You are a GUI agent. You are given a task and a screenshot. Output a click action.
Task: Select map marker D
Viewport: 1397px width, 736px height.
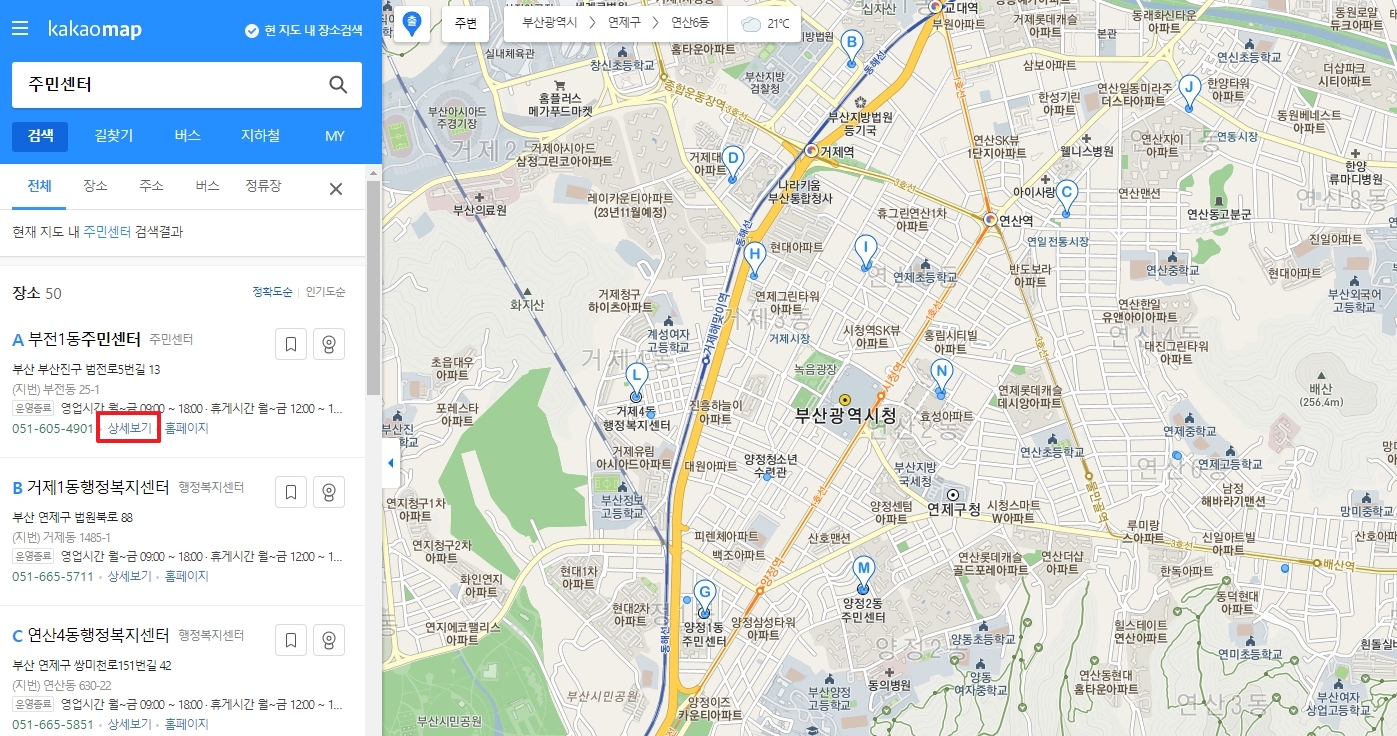733,162
